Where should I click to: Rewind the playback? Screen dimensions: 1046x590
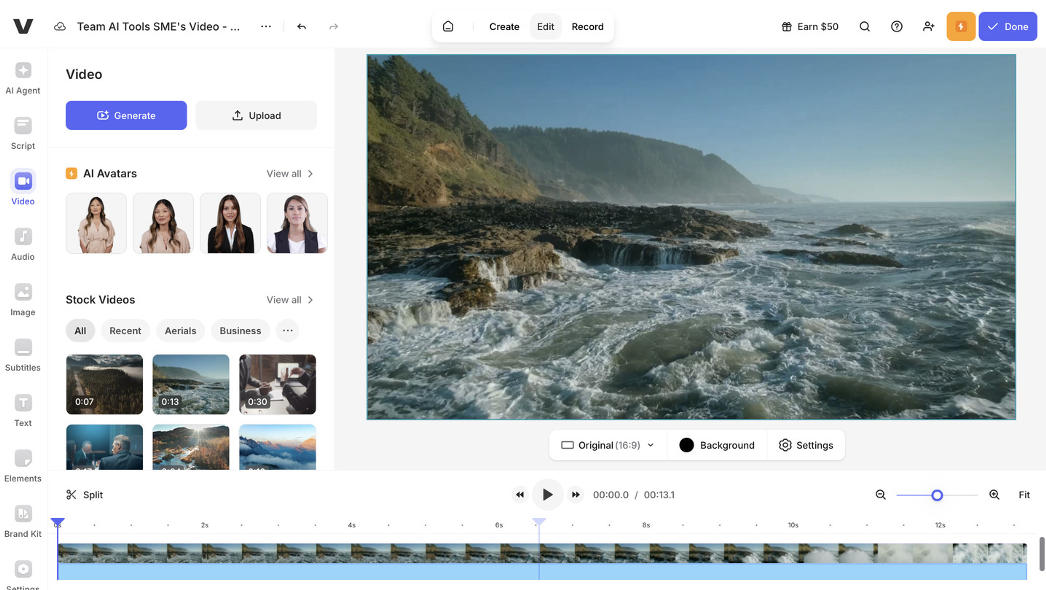pos(520,495)
